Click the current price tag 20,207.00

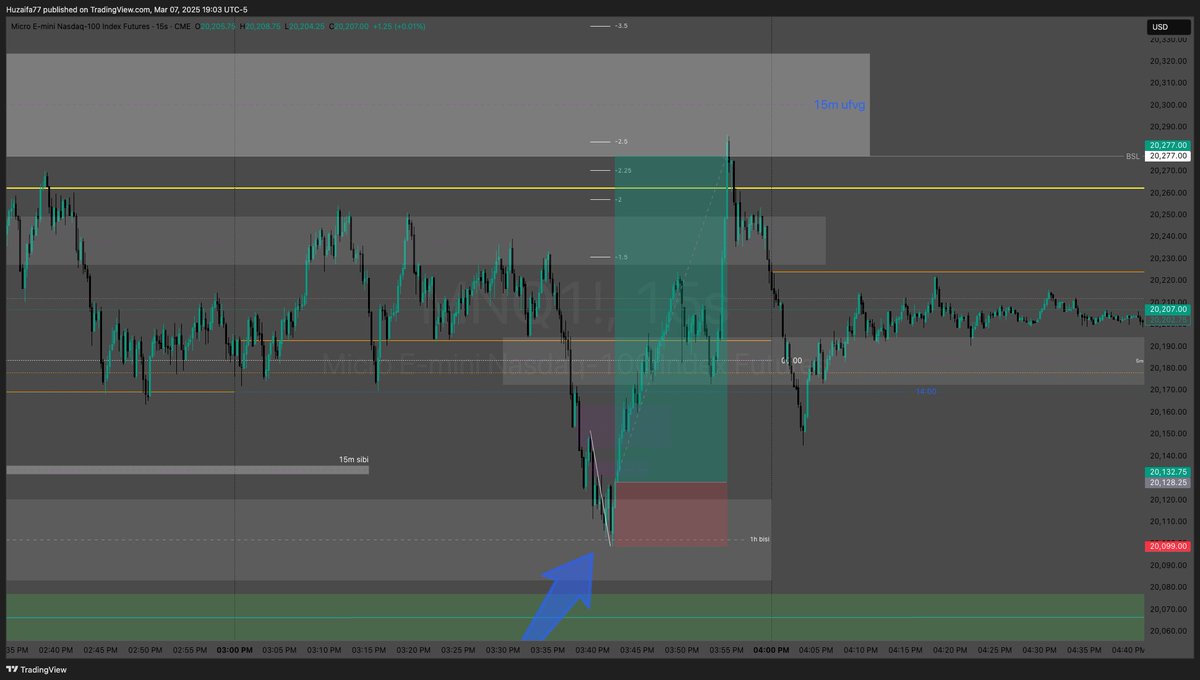click(1168, 310)
